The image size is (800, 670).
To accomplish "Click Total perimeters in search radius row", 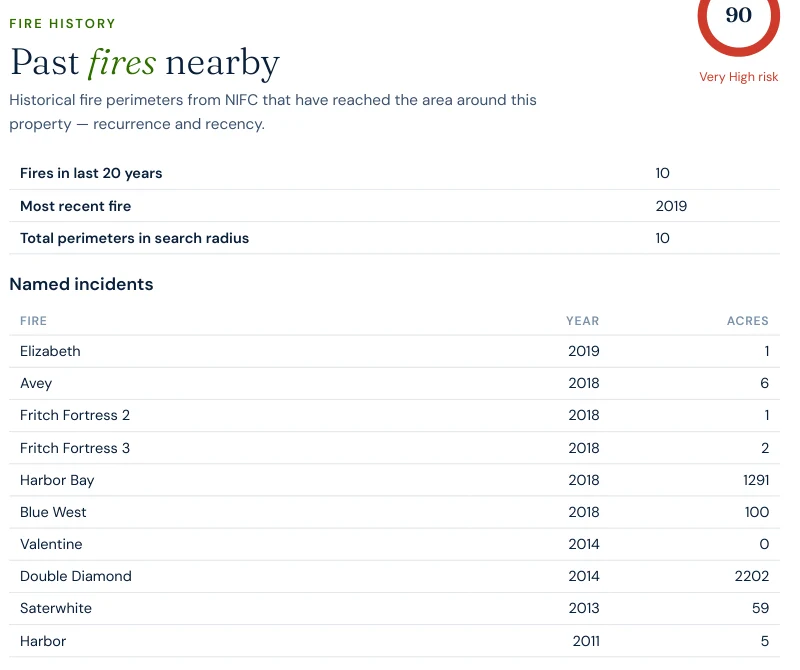I will (394, 238).
